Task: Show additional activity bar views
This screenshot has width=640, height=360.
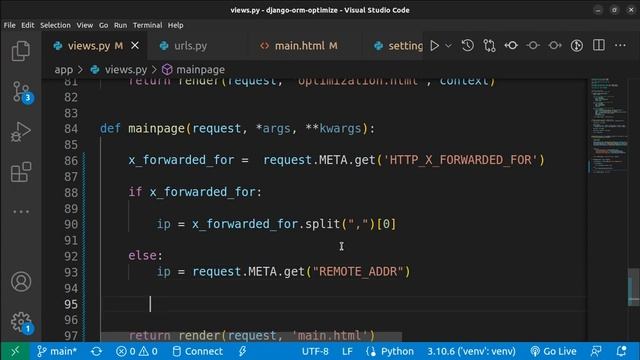Action: (21, 212)
